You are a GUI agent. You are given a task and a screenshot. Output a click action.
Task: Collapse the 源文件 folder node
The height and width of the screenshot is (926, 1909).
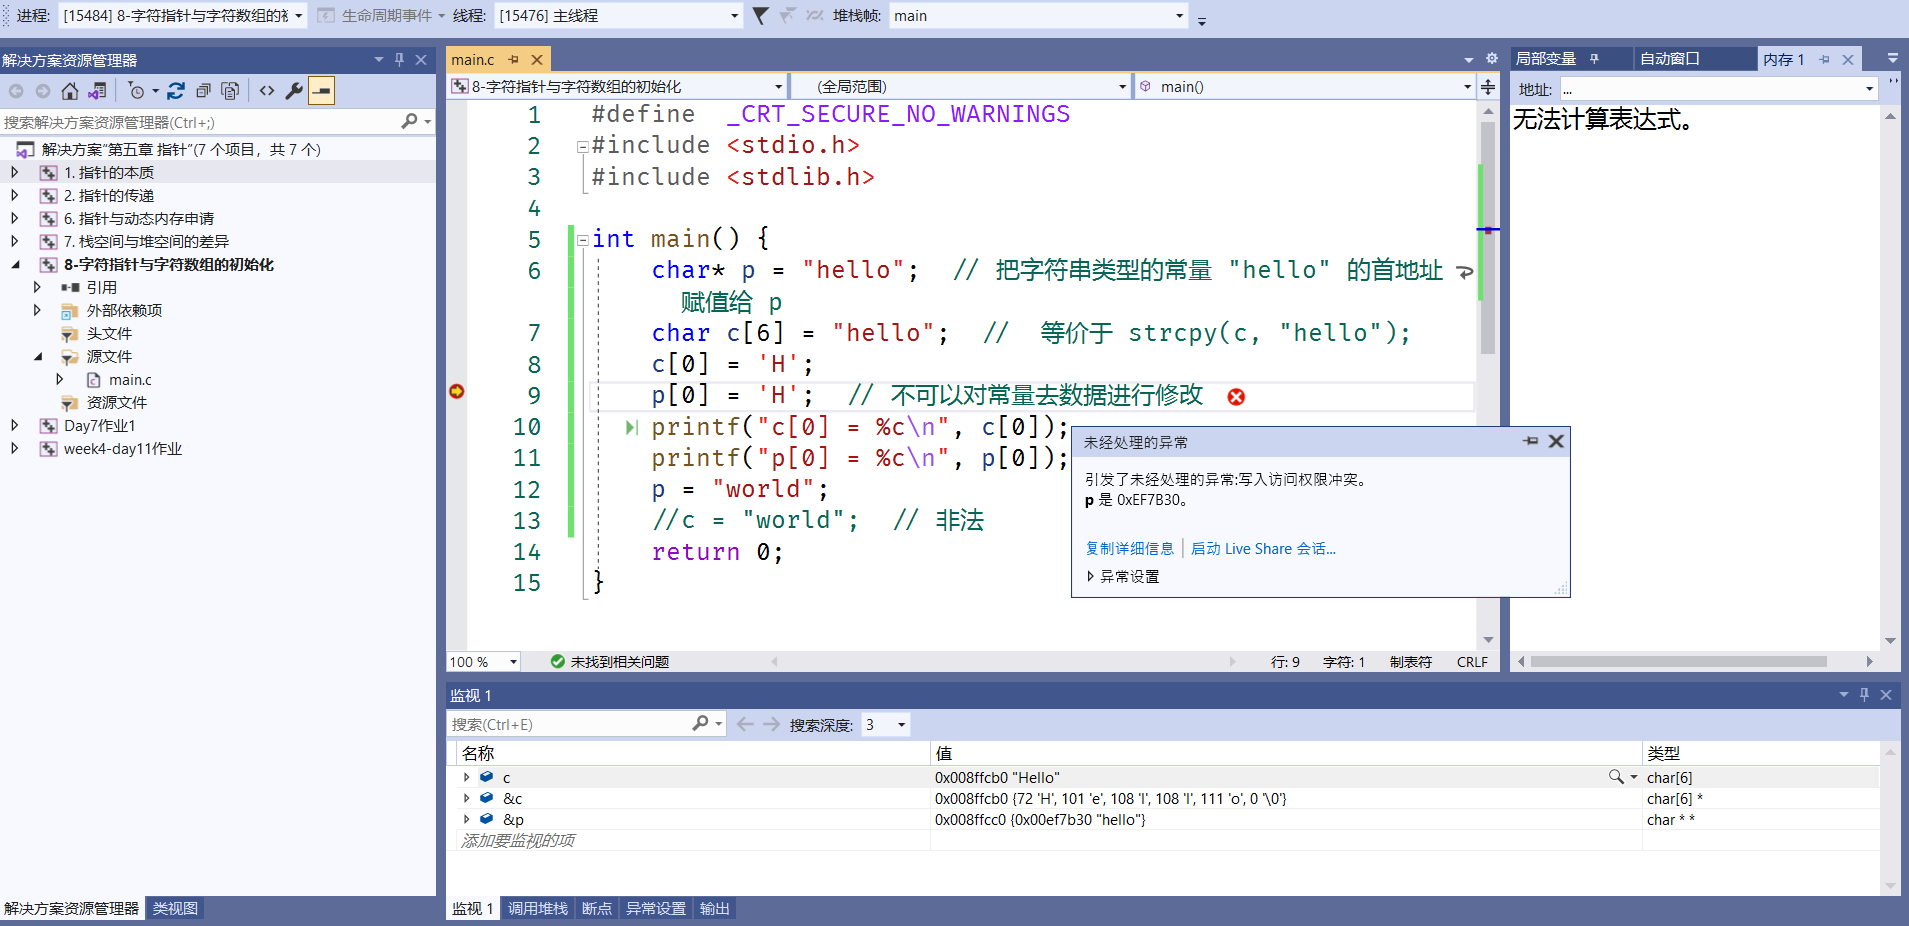click(x=37, y=356)
